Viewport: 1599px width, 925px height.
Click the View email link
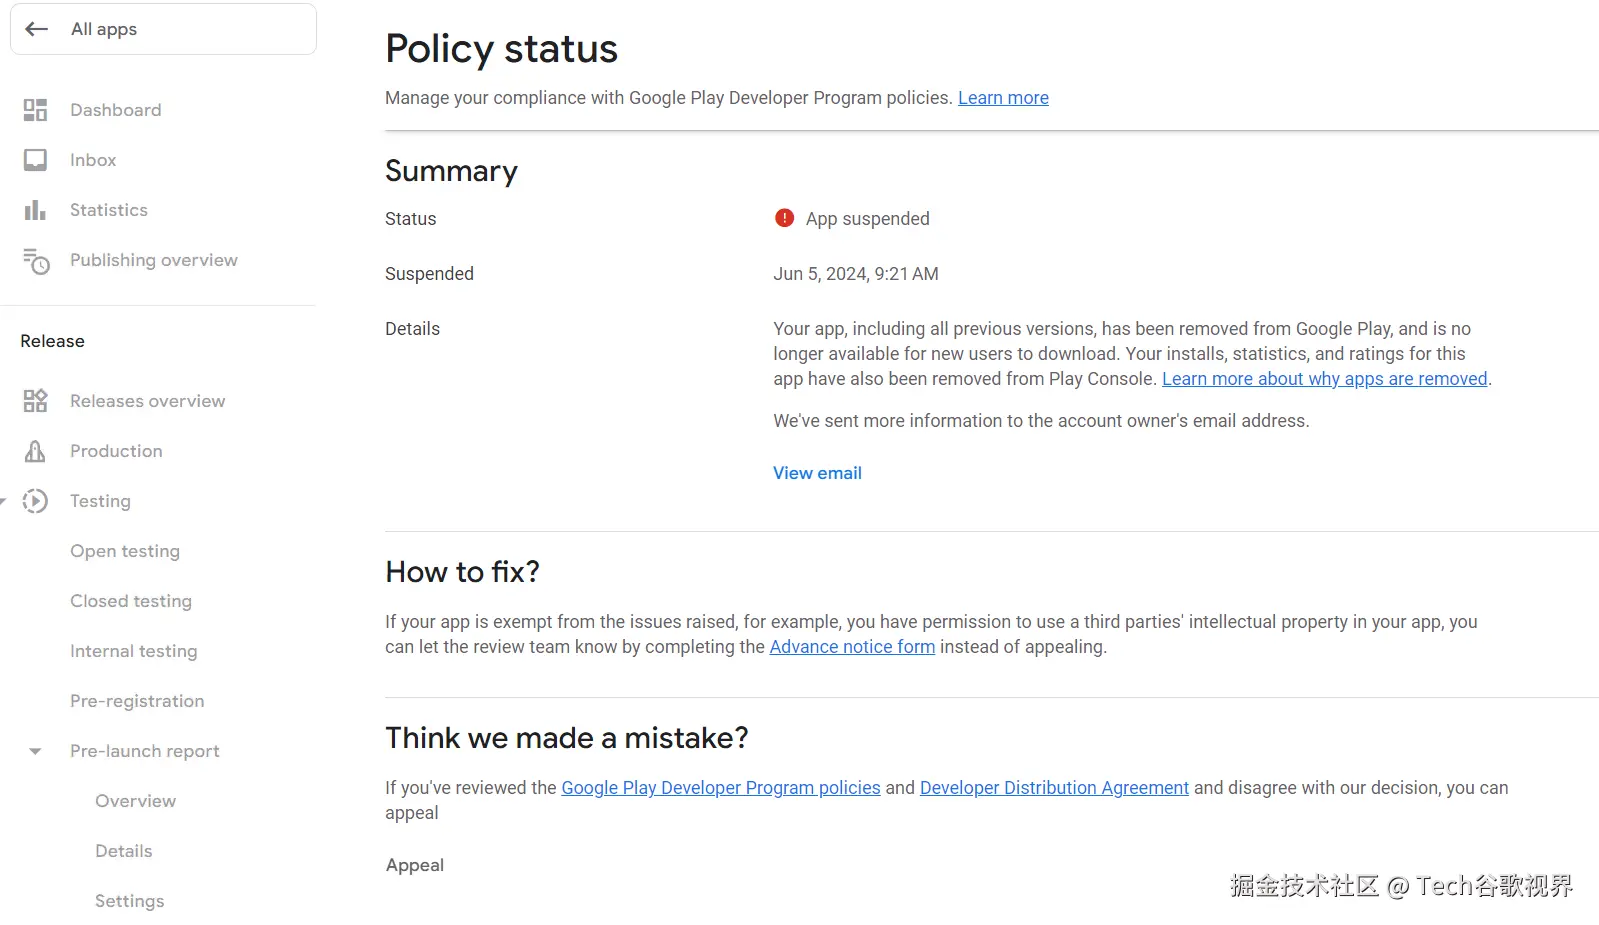817,473
